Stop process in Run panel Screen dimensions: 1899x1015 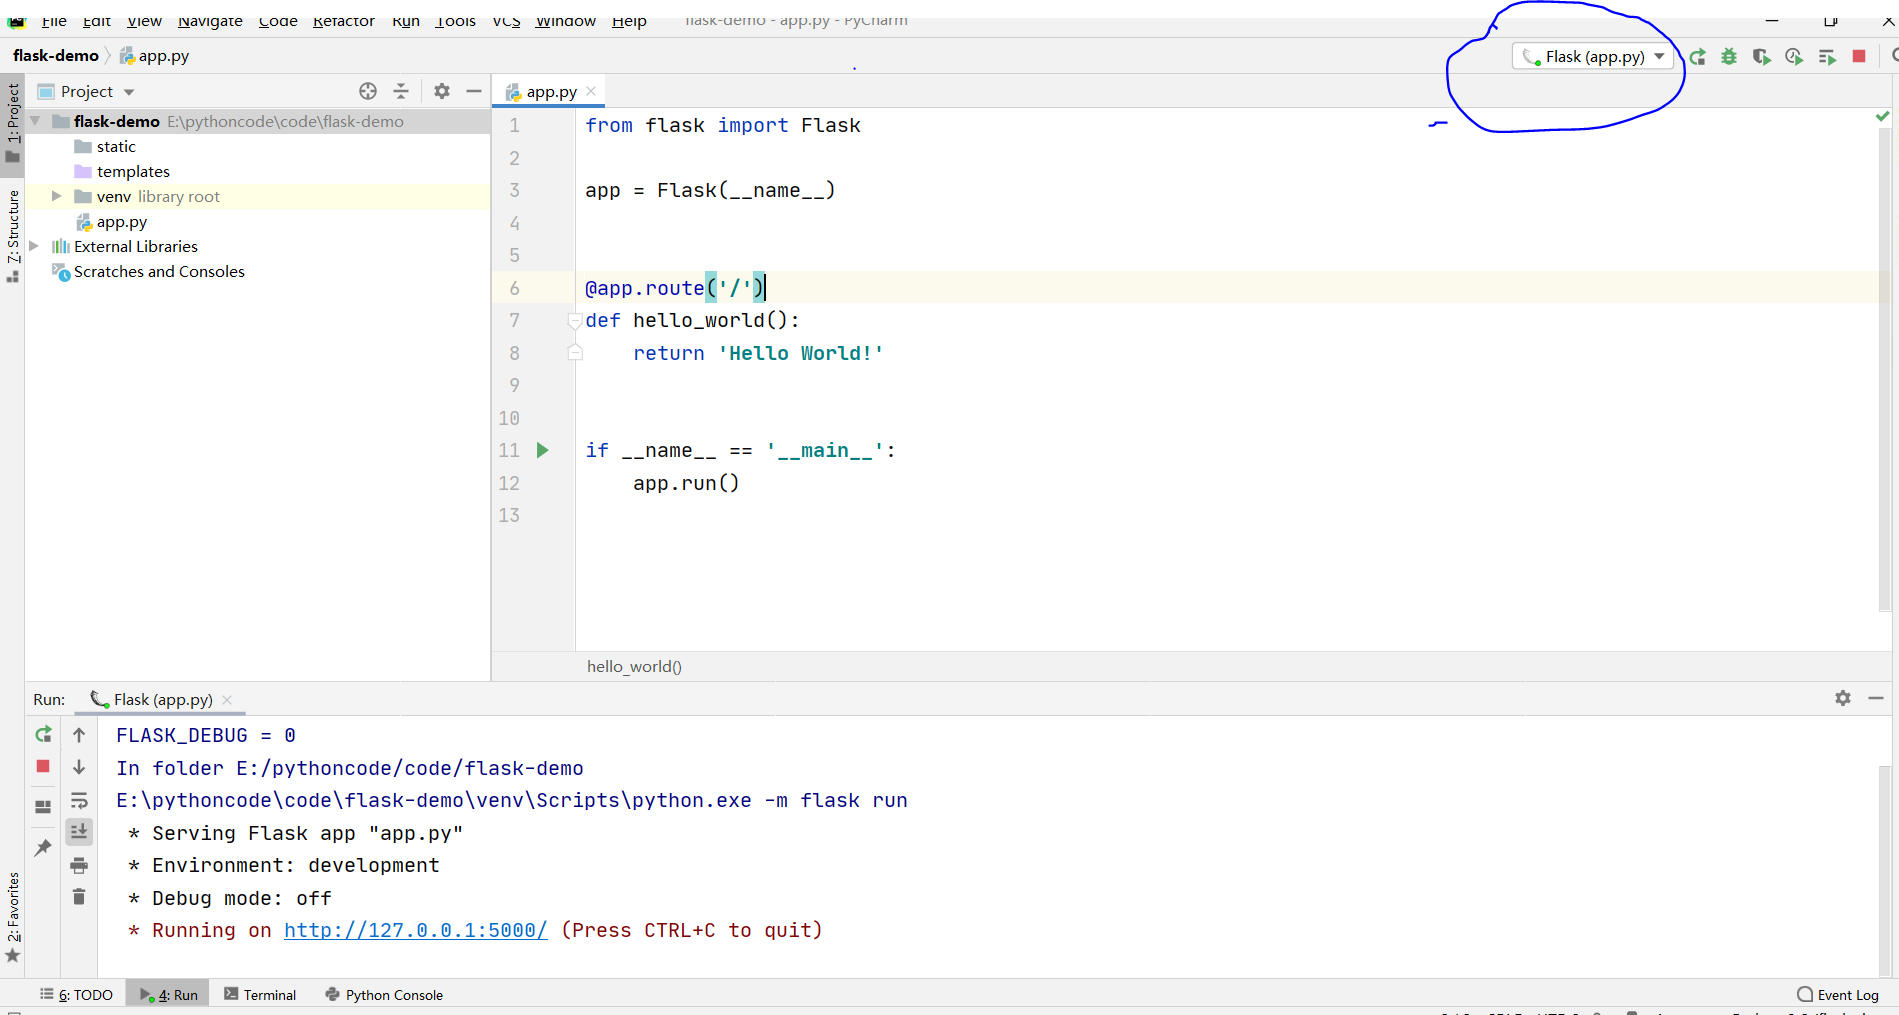point(43,767)
